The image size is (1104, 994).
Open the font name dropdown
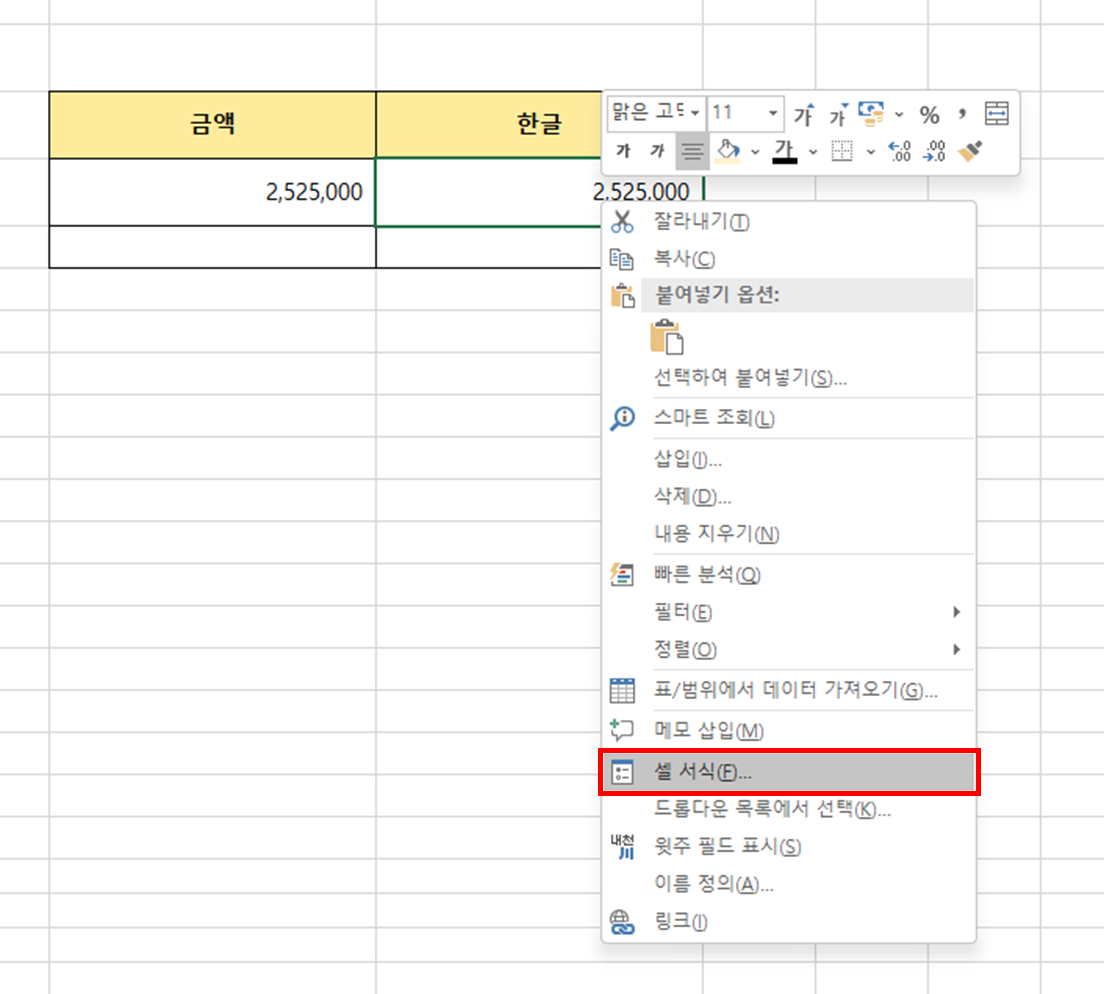click(694, 113)
